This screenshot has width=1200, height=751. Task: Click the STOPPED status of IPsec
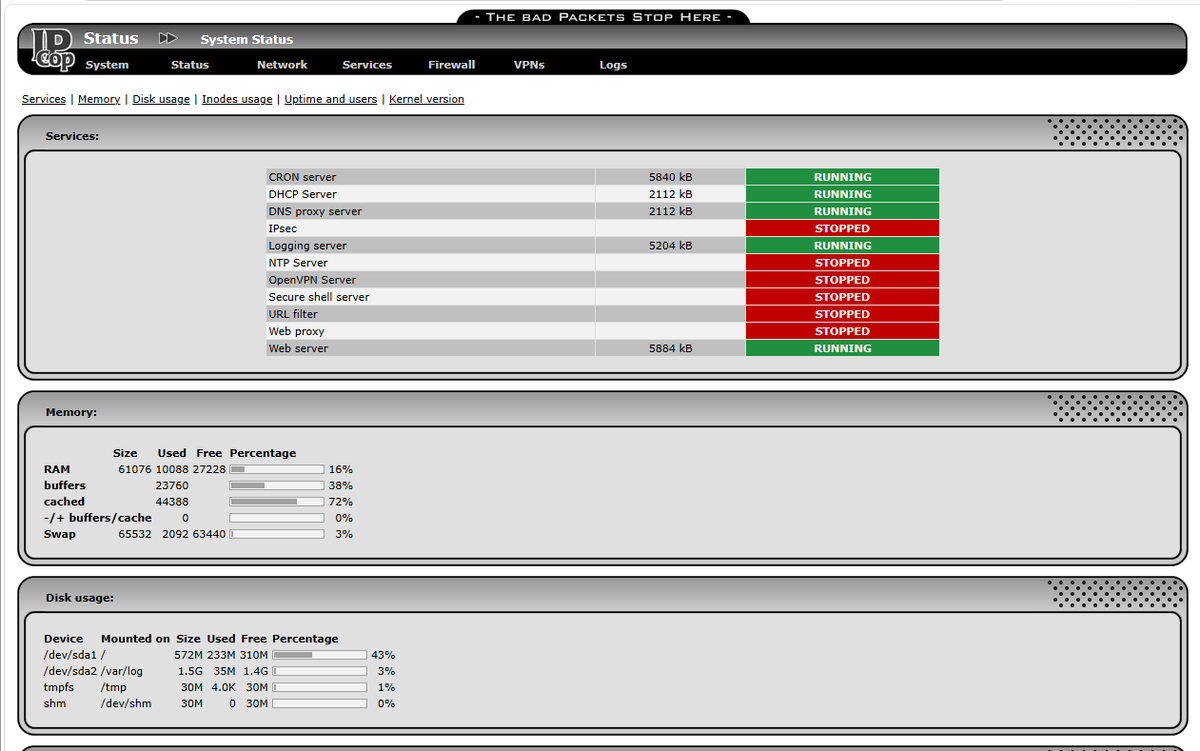(842, 229)
